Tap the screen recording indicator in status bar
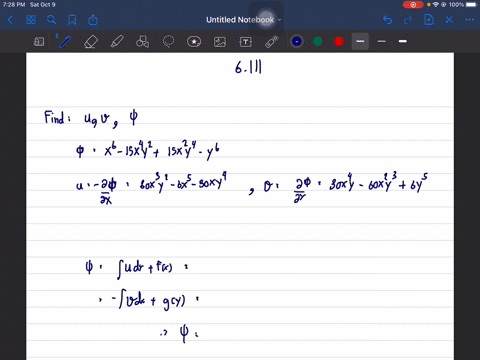The width and height of the screenshot is (480, 360). (413, 5)
